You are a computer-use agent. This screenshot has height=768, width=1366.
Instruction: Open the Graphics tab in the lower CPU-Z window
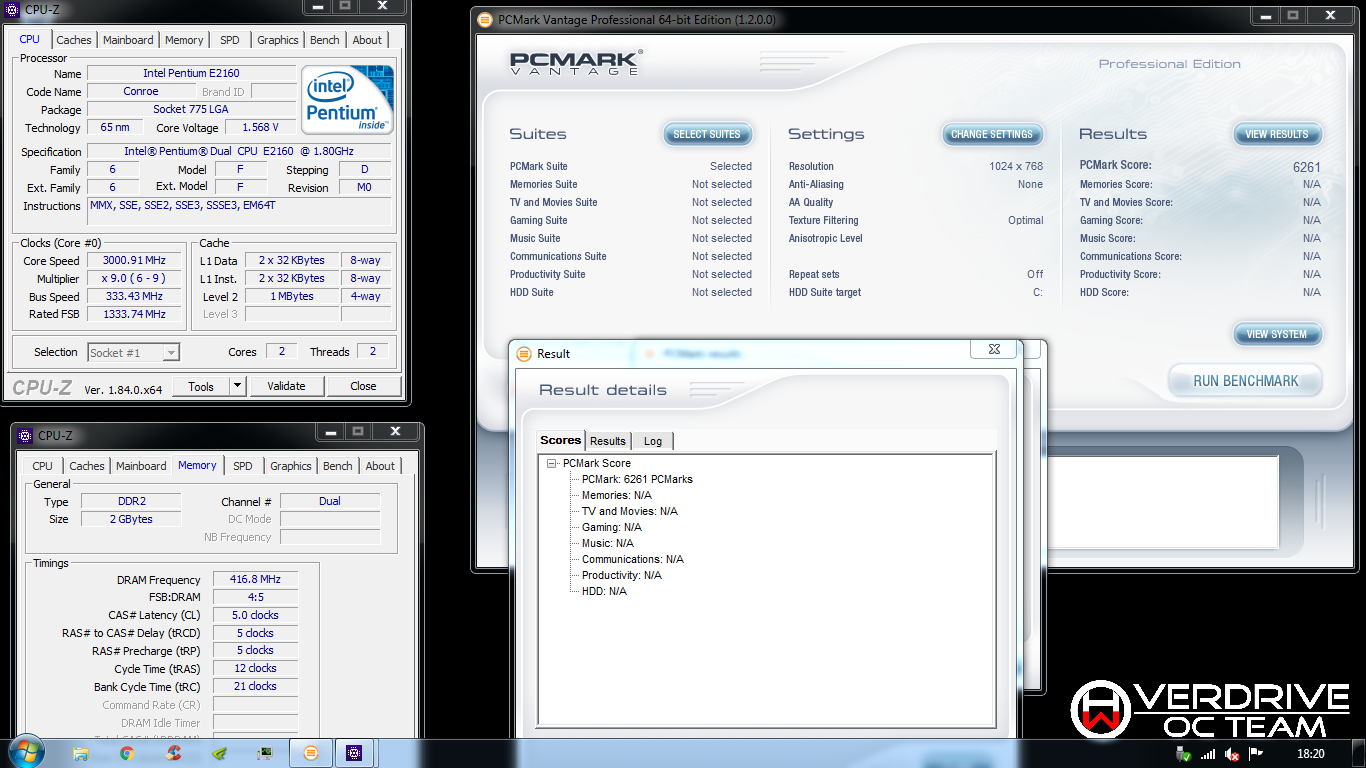291,466
